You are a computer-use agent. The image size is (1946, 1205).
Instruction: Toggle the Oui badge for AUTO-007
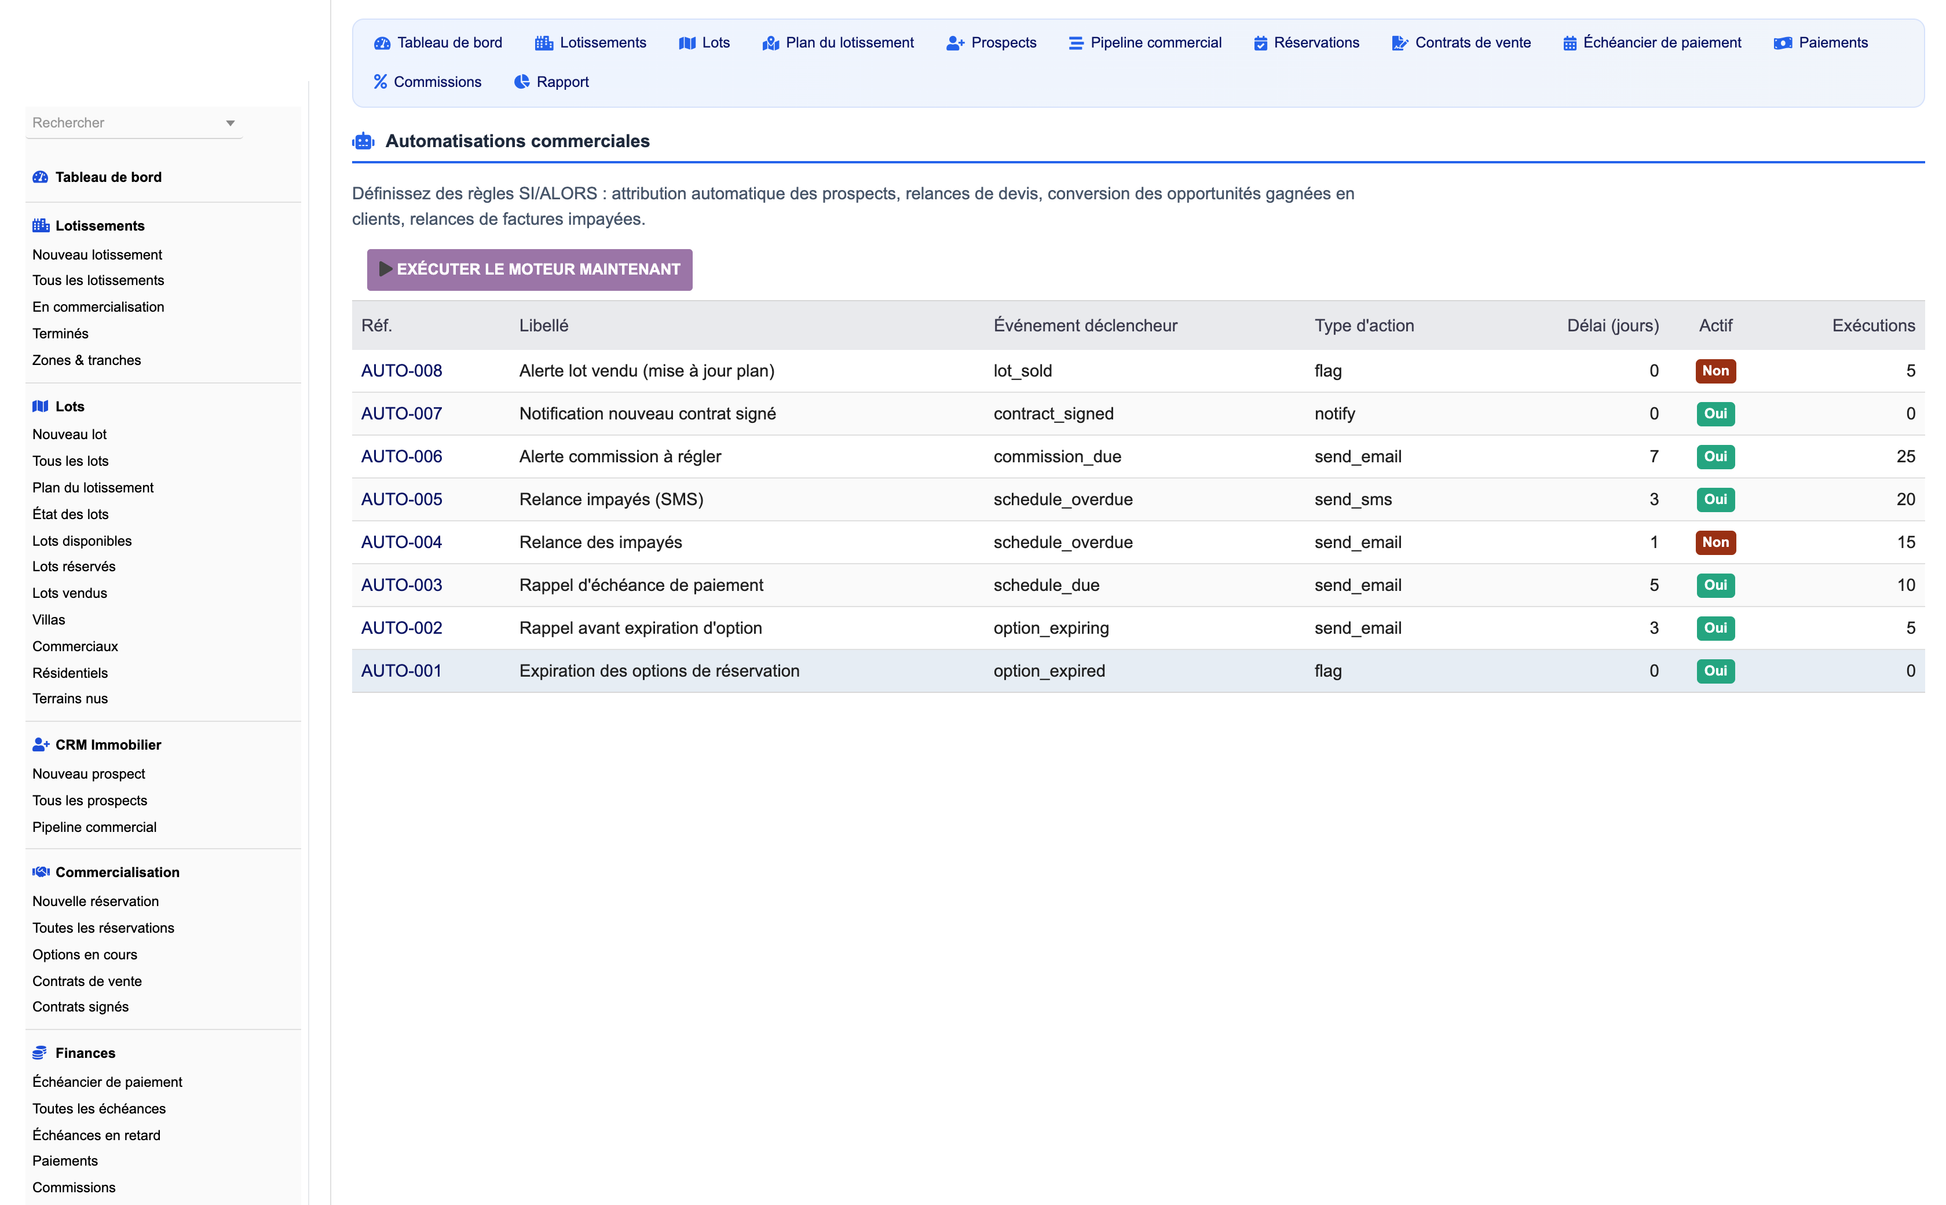click(1715, 414)
